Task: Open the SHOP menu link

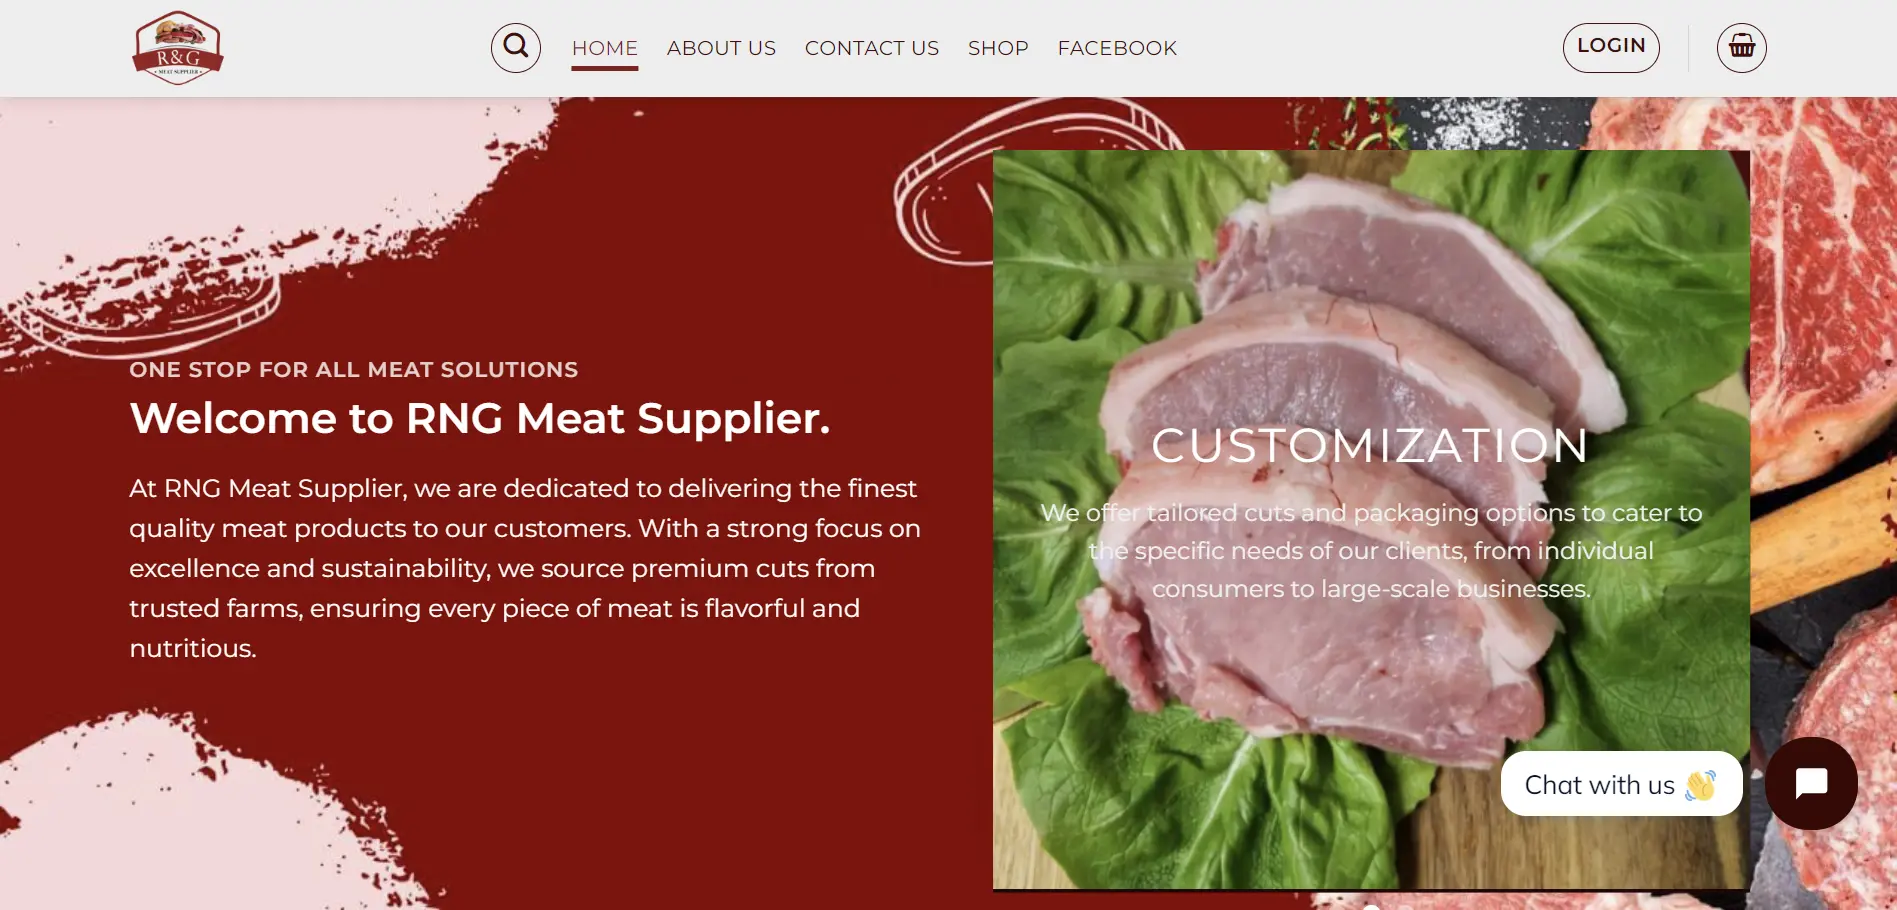Action: [998, 48]
